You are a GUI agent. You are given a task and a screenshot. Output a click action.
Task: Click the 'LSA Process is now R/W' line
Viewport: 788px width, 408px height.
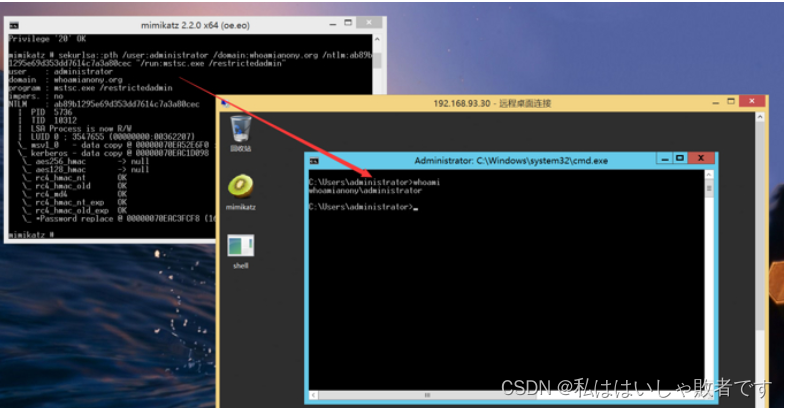[x=81, y=129]
